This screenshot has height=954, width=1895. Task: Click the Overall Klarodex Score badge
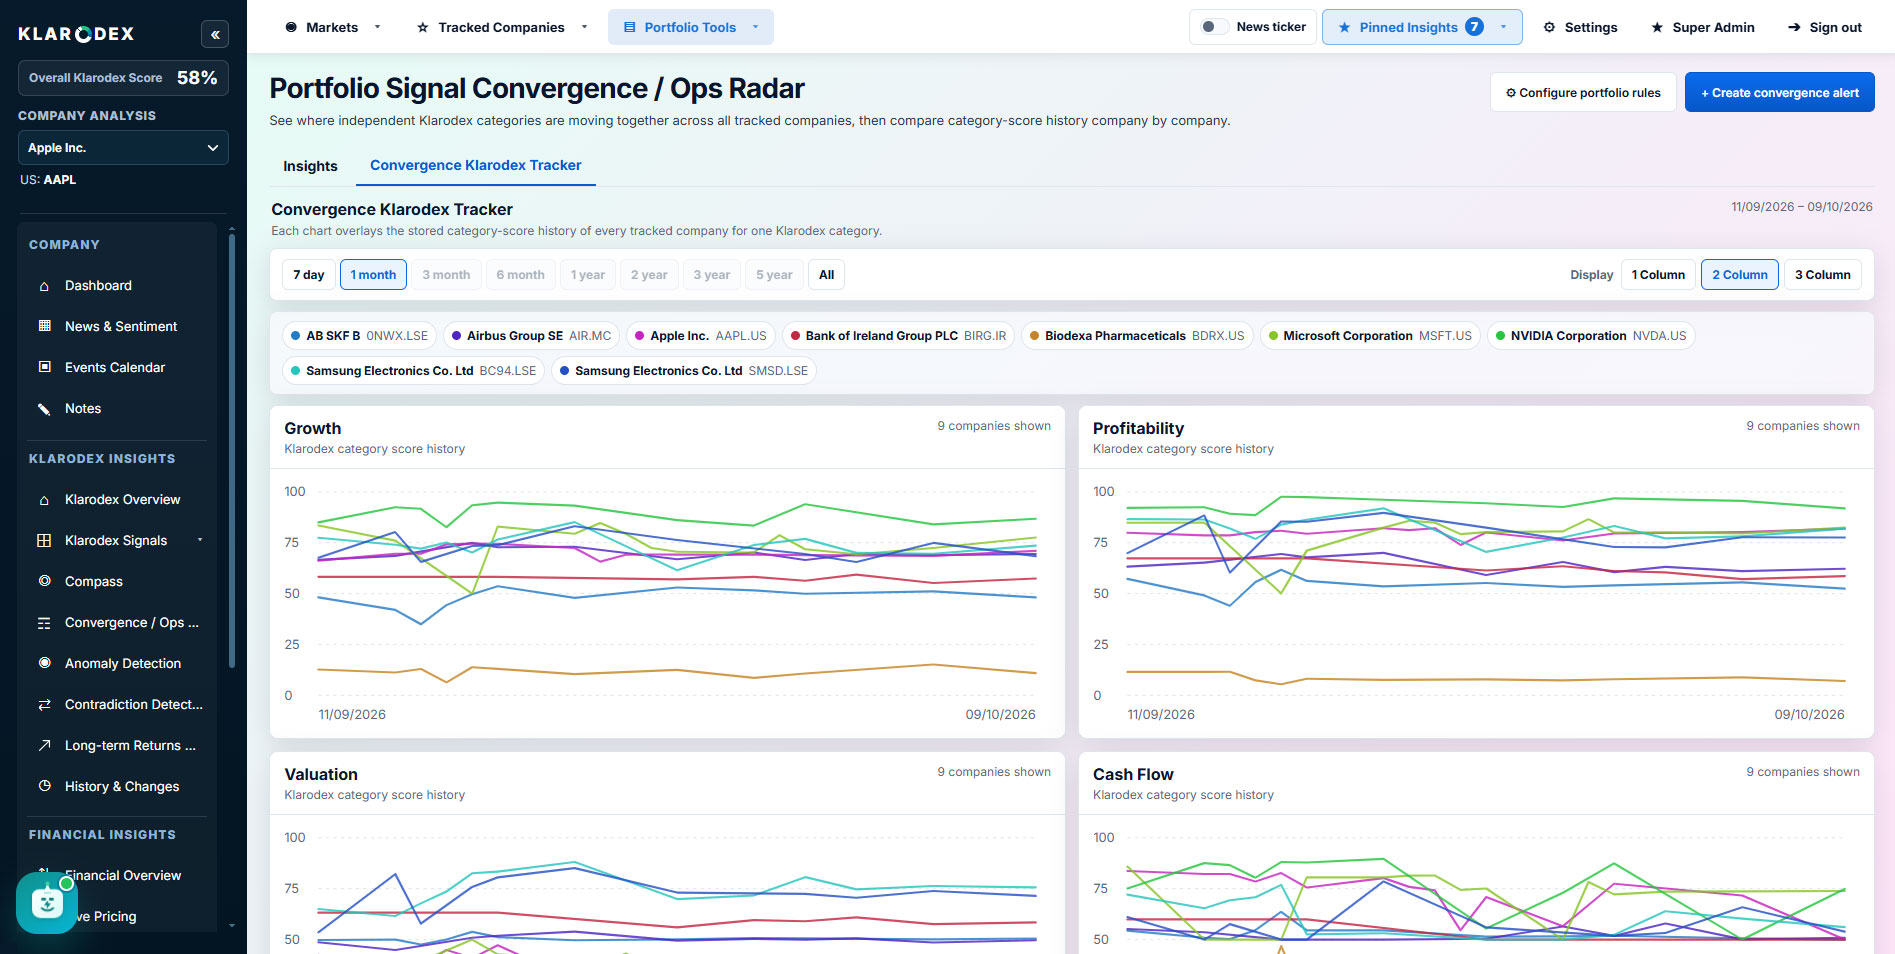[123, 78]
